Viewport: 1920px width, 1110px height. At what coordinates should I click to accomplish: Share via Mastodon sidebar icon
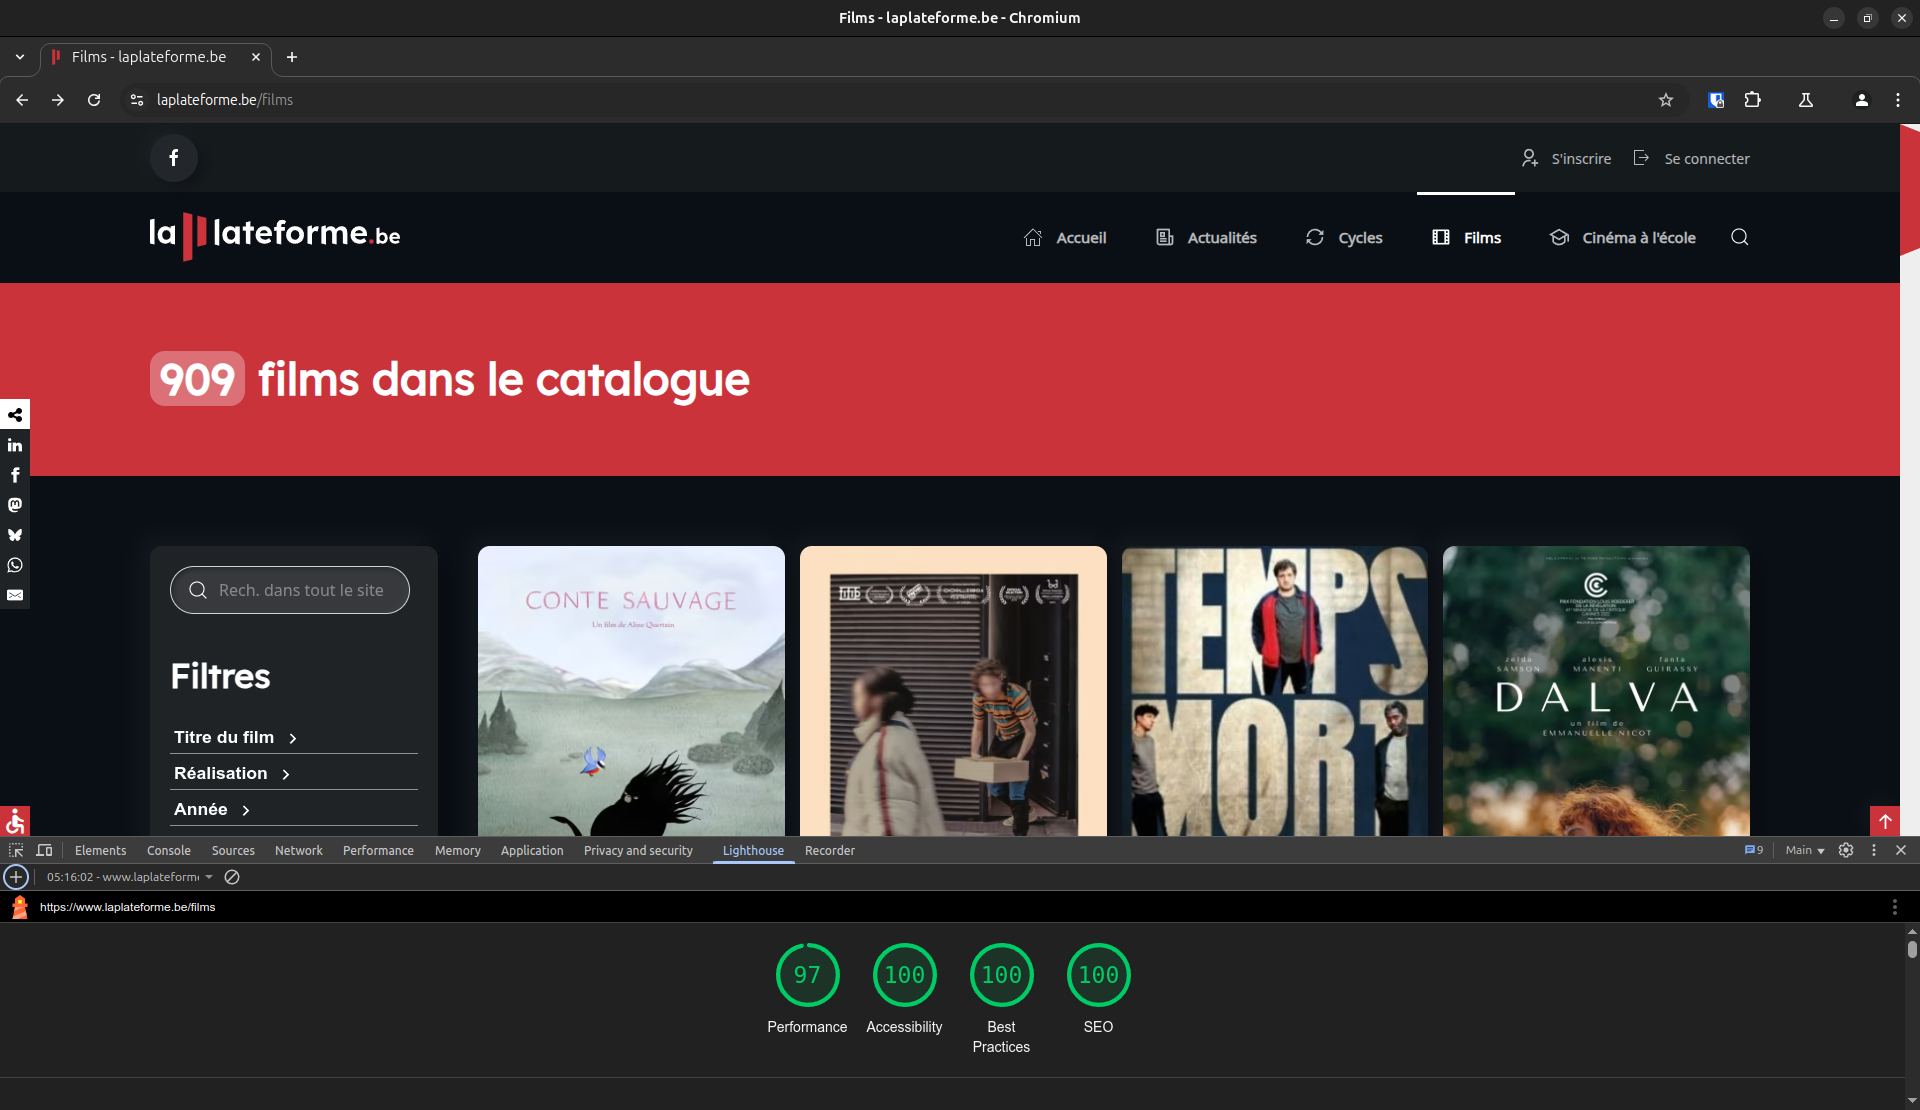coord(15,505)
